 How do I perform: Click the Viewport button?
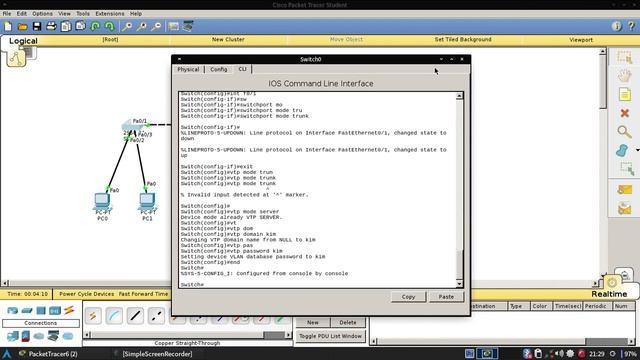tap(581, 40)
